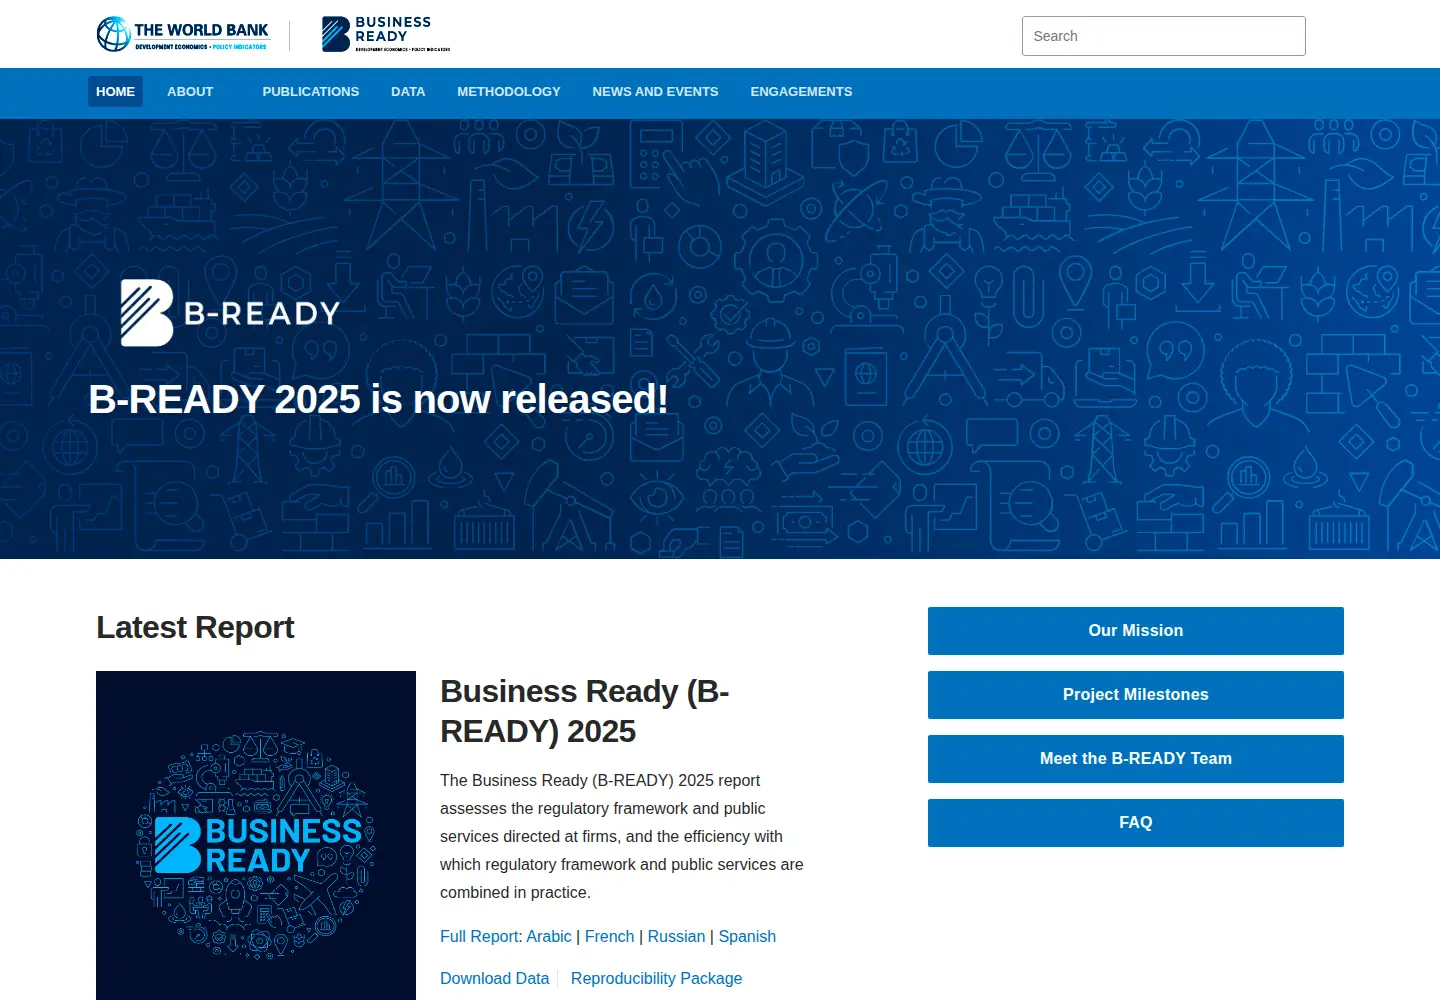This screenshot has width=1440, height=1000.
Task: Open the Arabic report version
Action: (549, 936)
